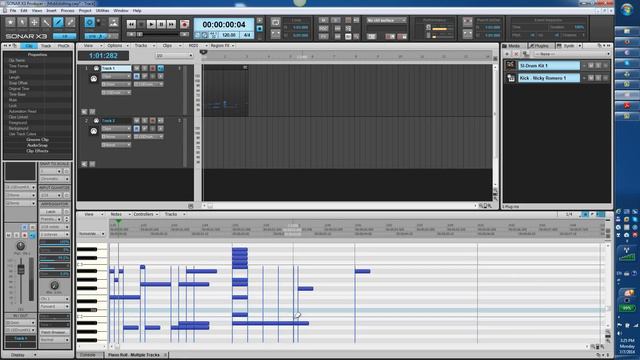Open the Insert menu

51,11
